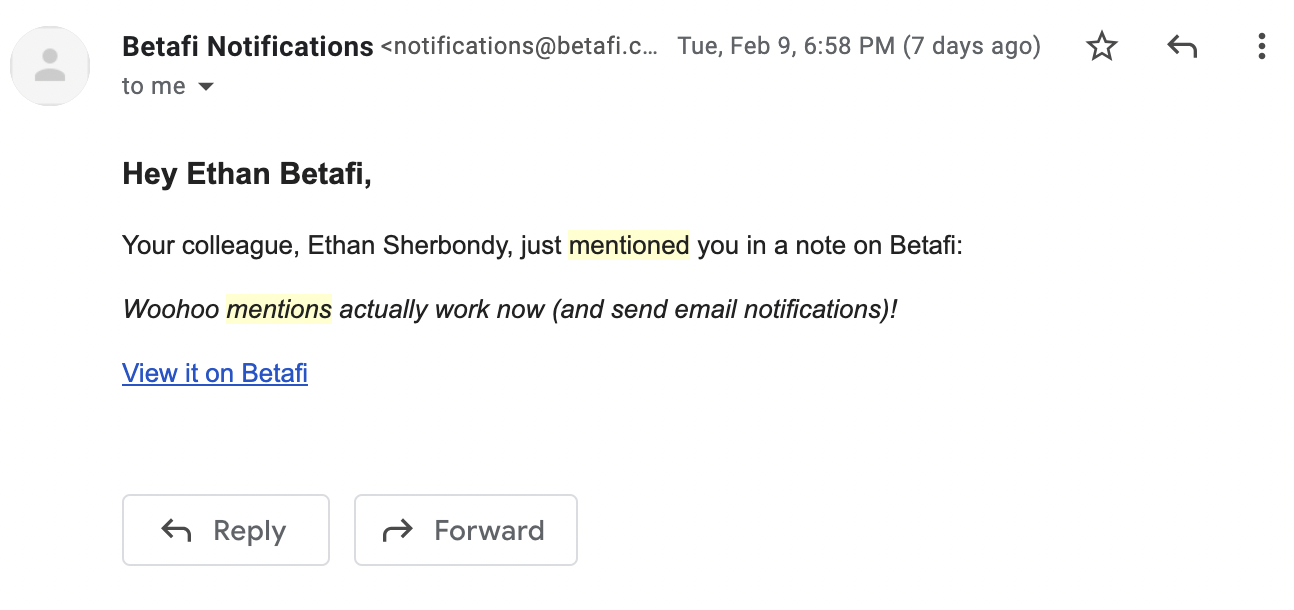The image size is (1294, 610).
Task: Click the arrow icon inside the Forward button
Action: point(398,530)
